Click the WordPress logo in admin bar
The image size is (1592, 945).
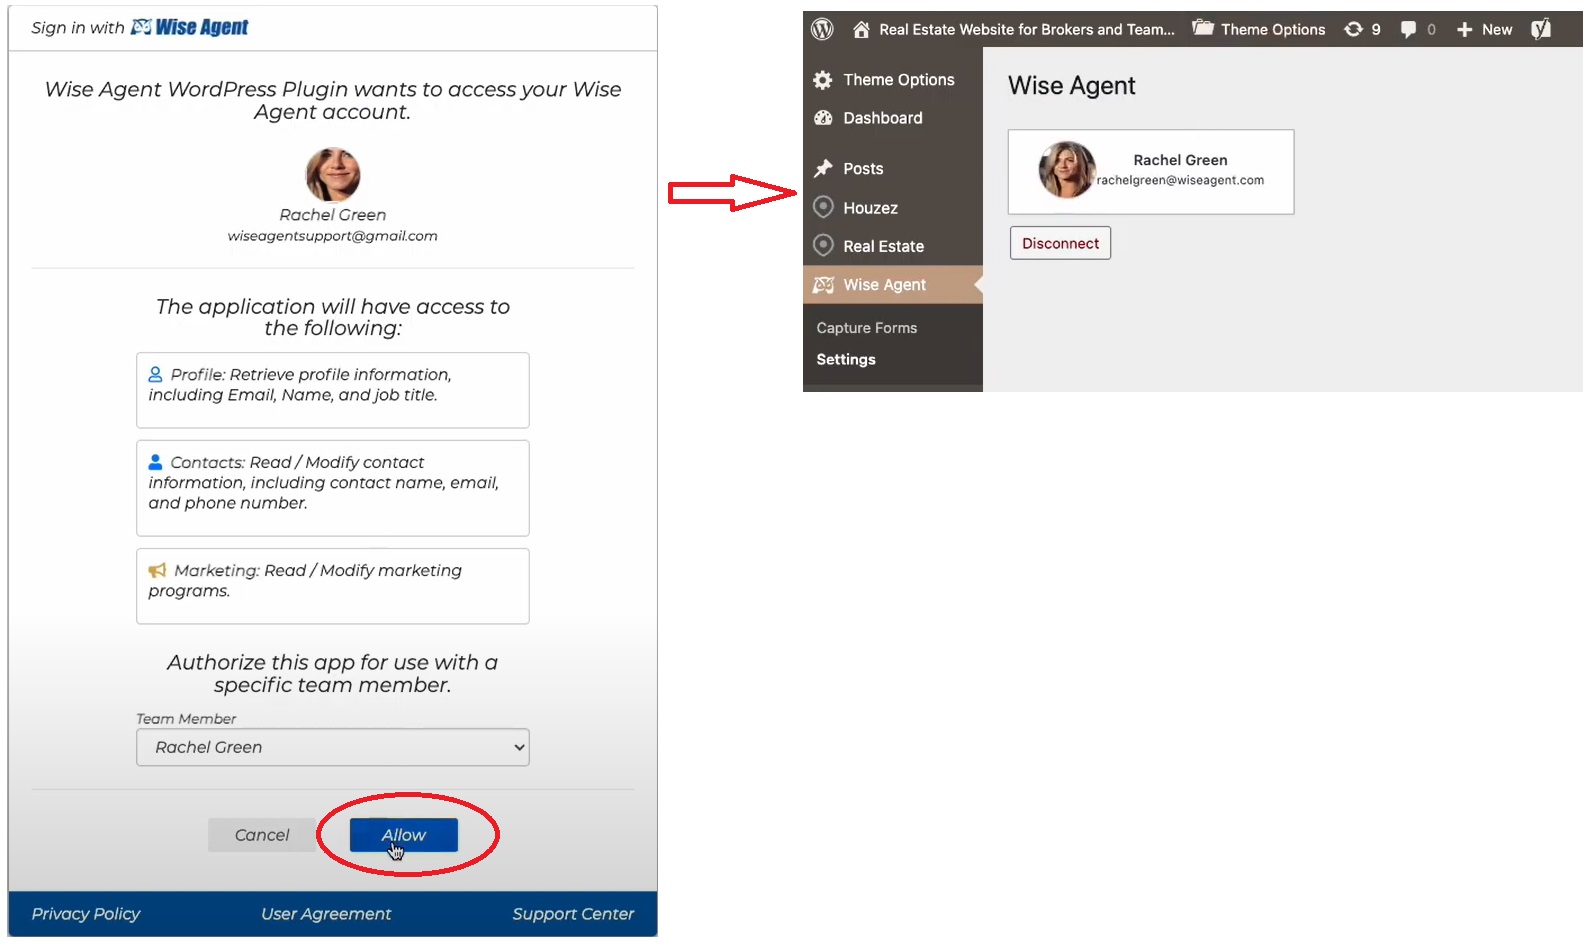[822, 29]
